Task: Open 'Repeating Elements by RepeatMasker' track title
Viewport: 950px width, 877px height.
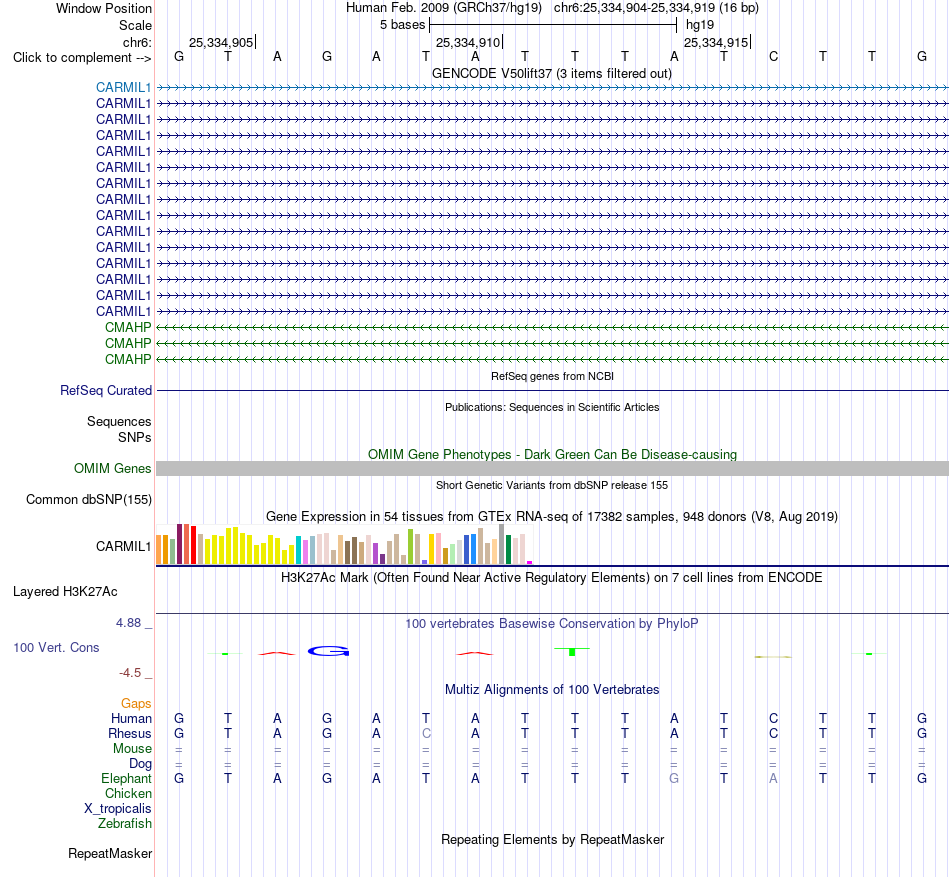Action: [x=552, y=839]
